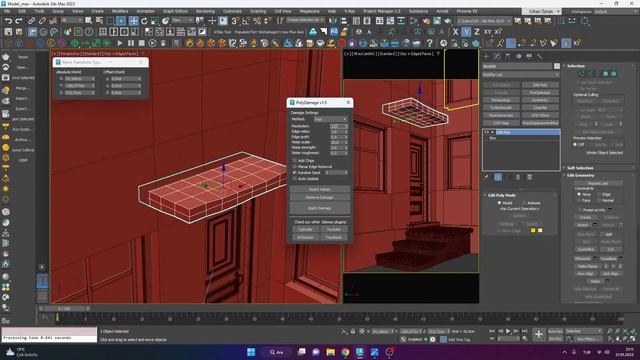
Task: Open the Method dropdown in PolyDamage
Action: click(331, 119)
